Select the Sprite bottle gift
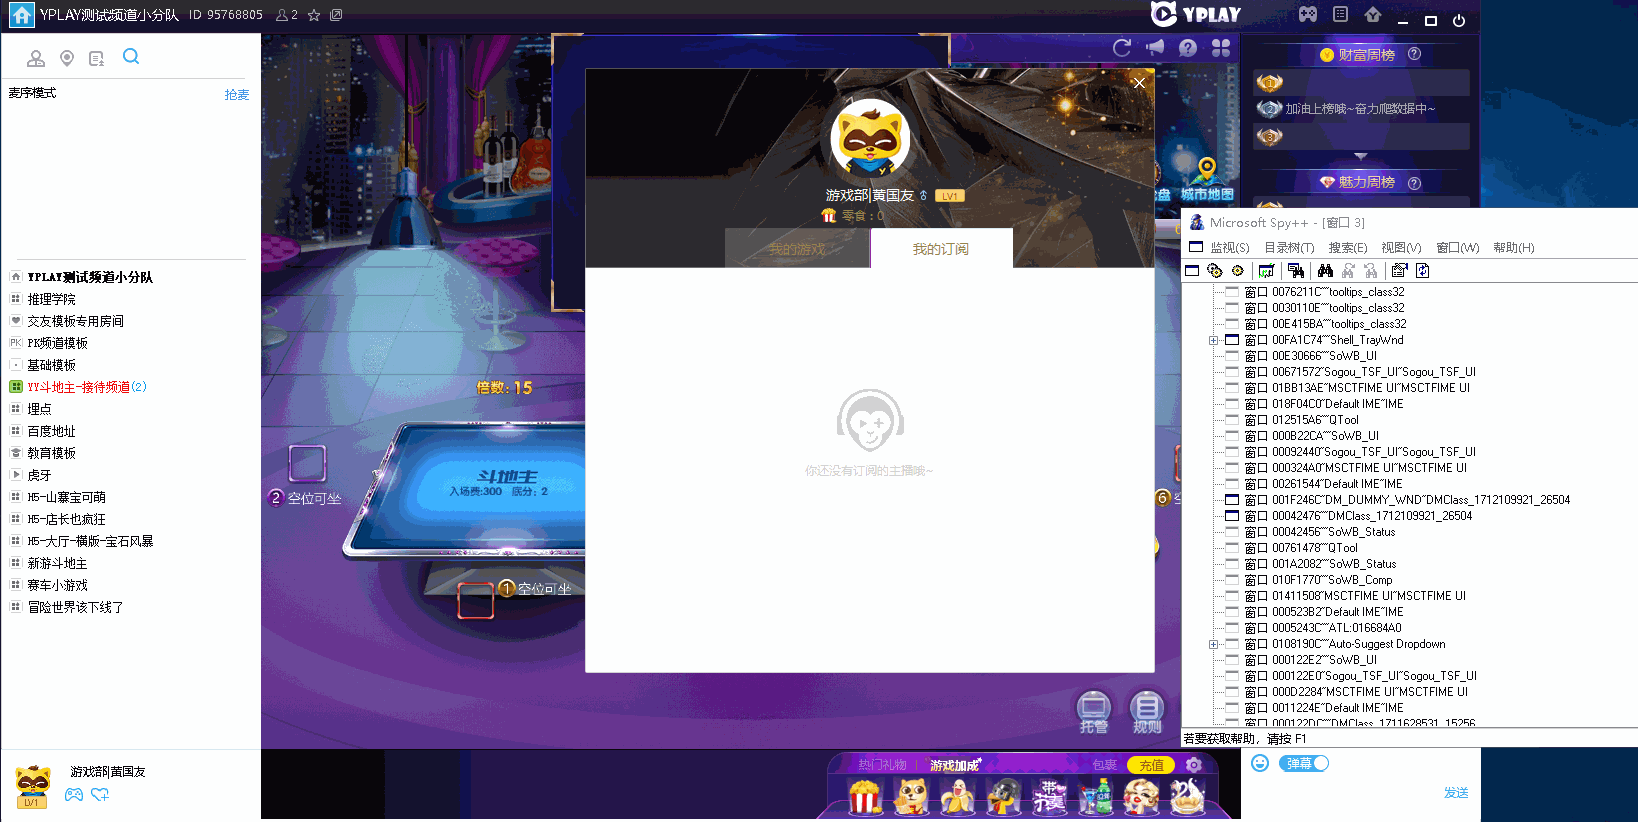Screen dimensions: 1638x822 1097,797
